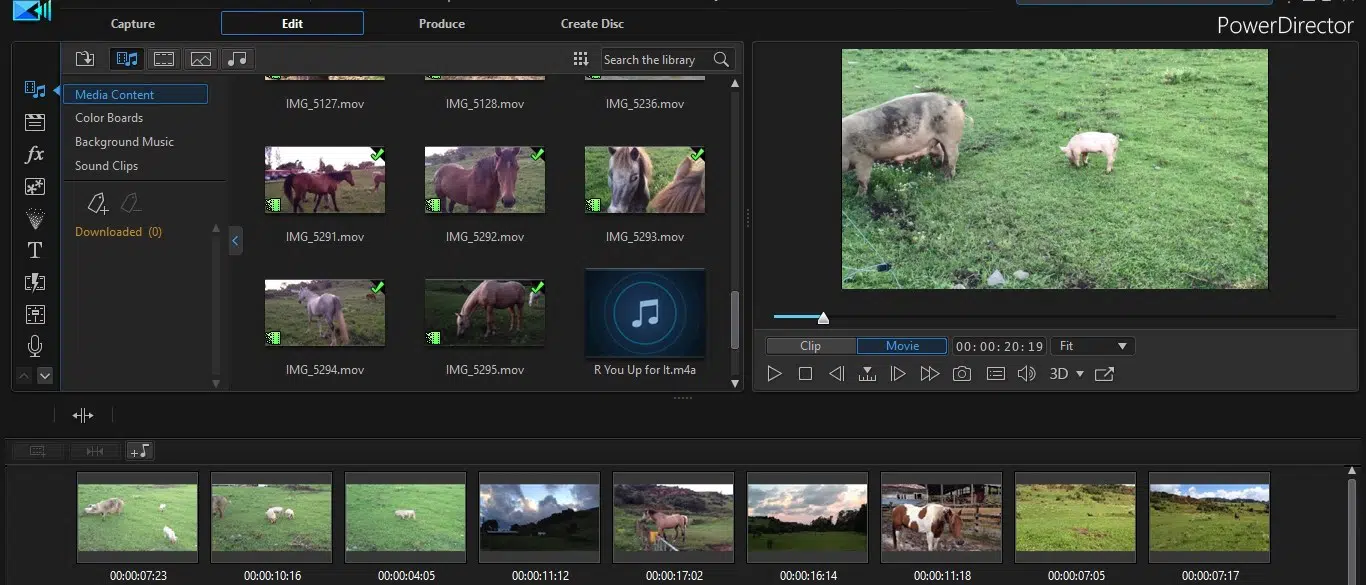Open the Create Disc tab

[x=592, y=24]
